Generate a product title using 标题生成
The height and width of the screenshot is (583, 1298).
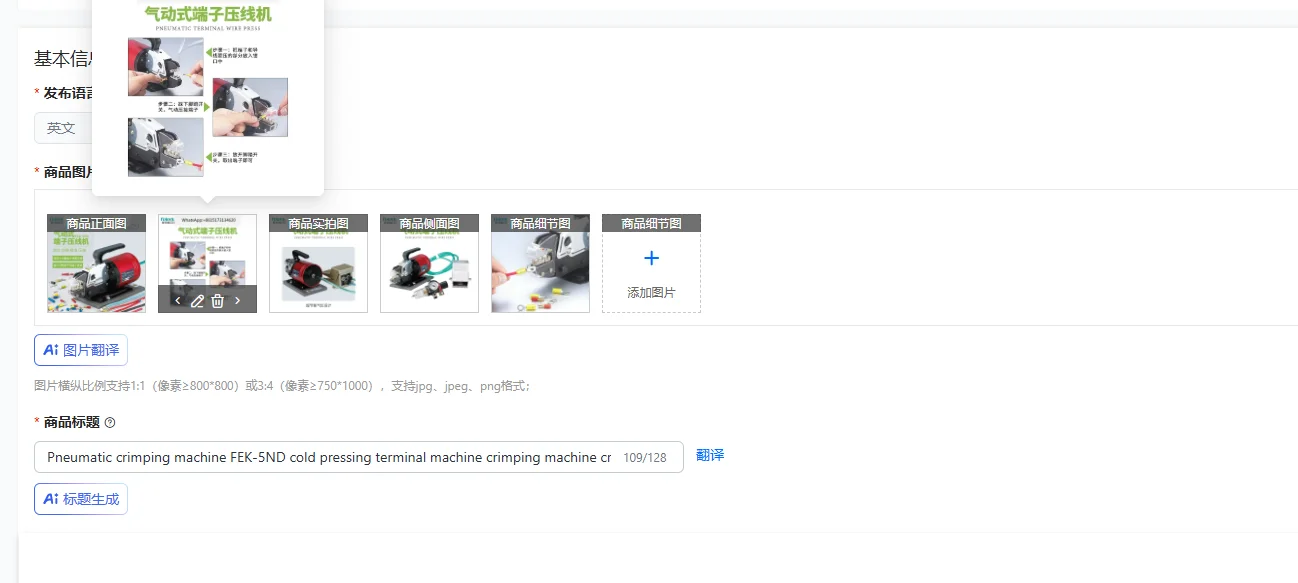tap(80, 498)
